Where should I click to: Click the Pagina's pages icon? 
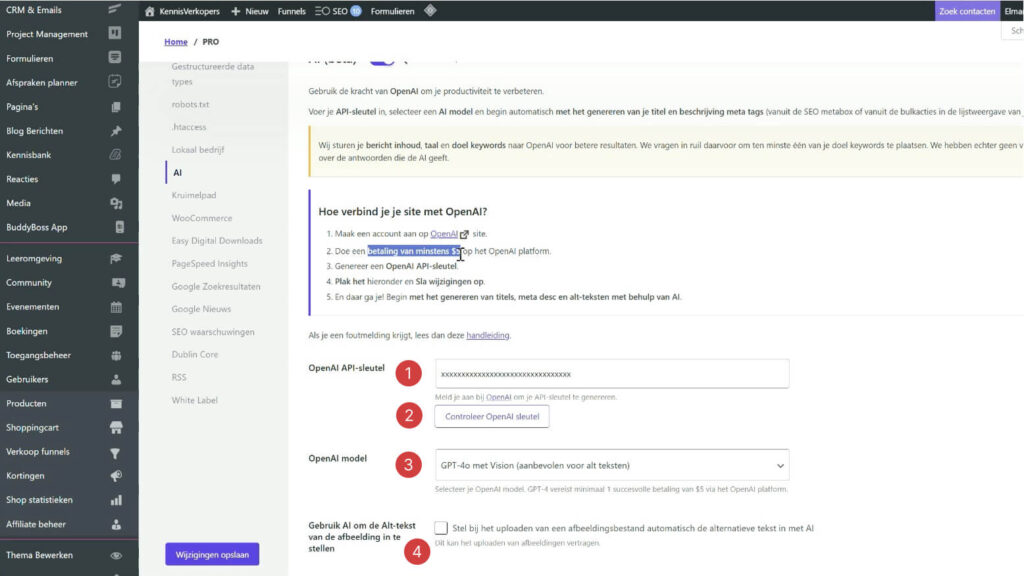coord(116,106)
